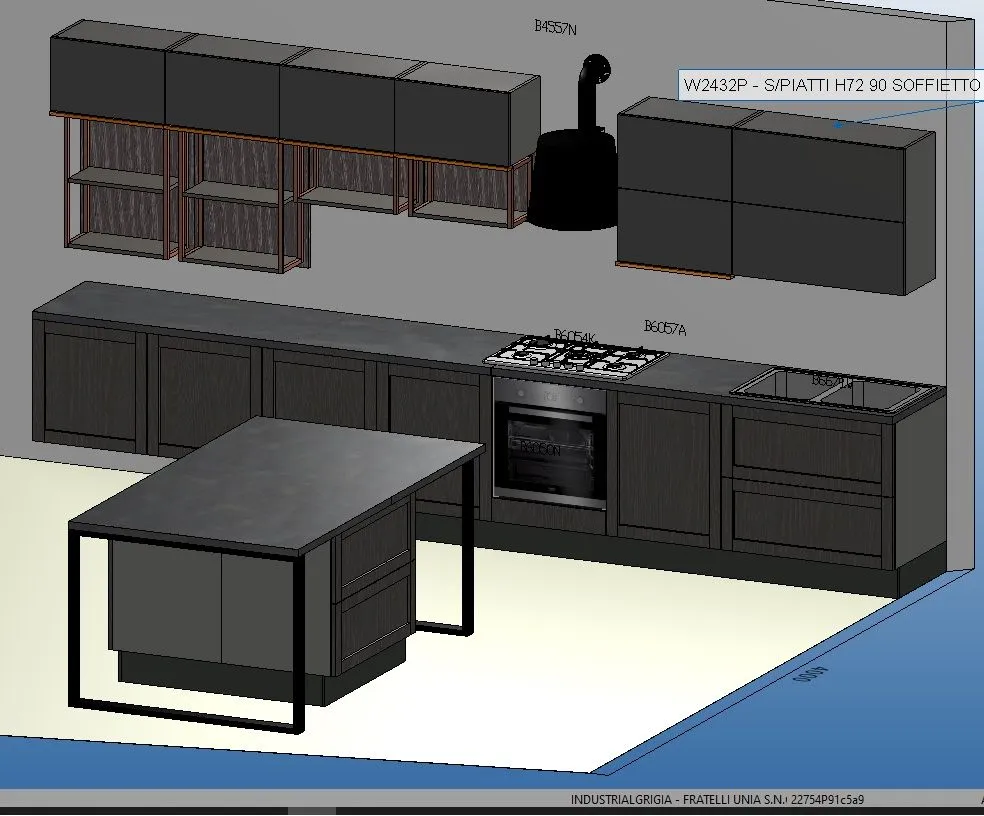Click the gas hob on countertop
The image size is (984, 816).
(x=575, y=357)
